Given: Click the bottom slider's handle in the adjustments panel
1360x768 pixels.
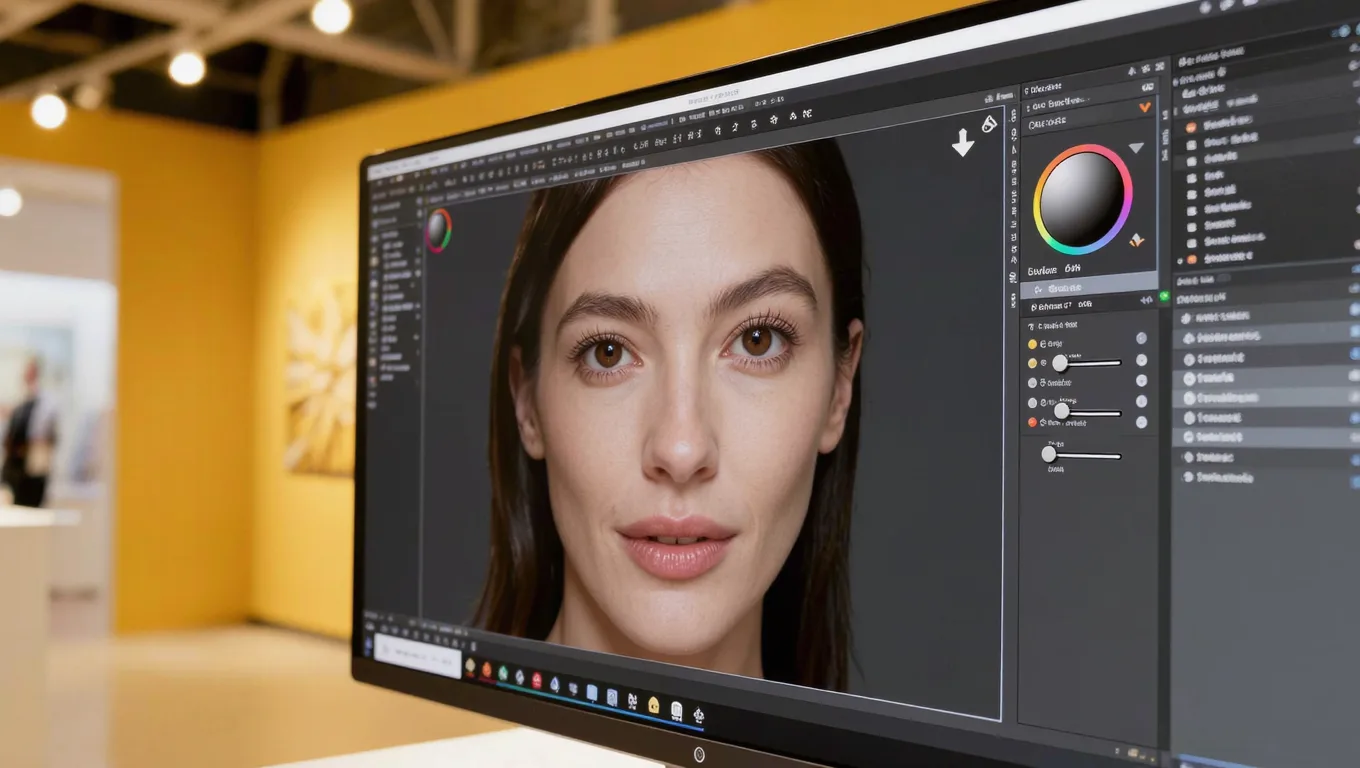Looking at the screenshot, I should click(1049, 454).
